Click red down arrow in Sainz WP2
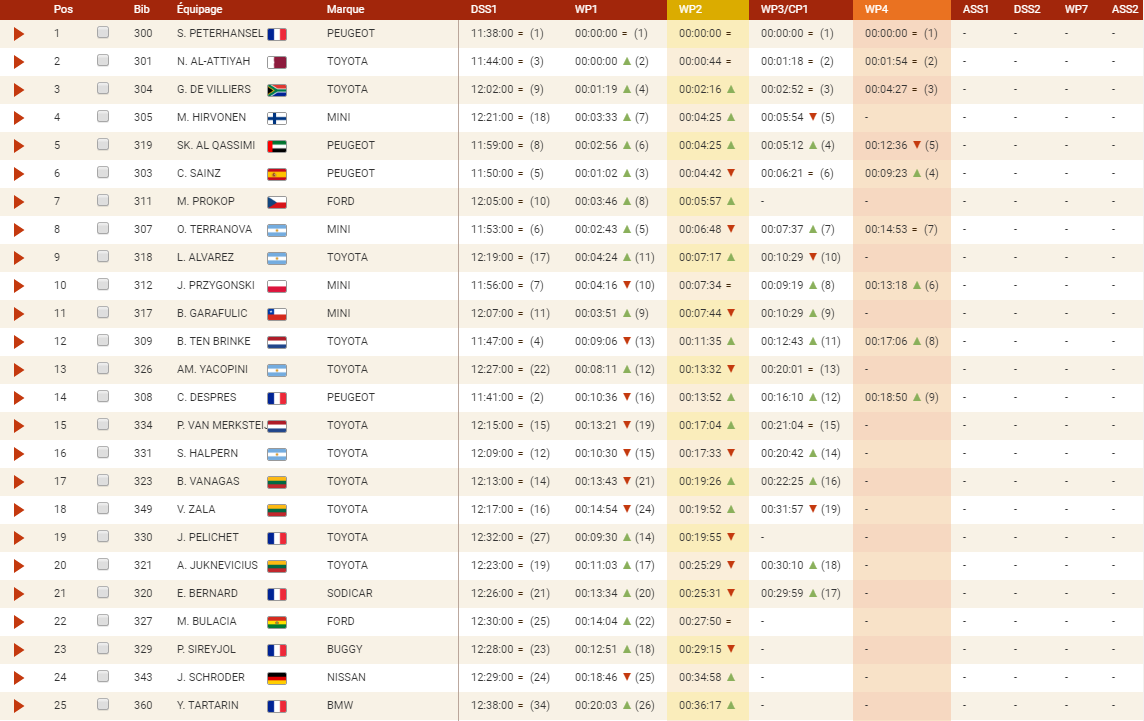 731,173
